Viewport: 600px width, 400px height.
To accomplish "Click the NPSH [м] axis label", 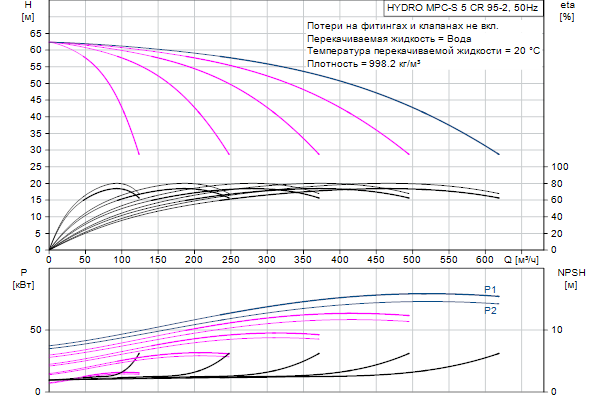I will tap(570, 278).
